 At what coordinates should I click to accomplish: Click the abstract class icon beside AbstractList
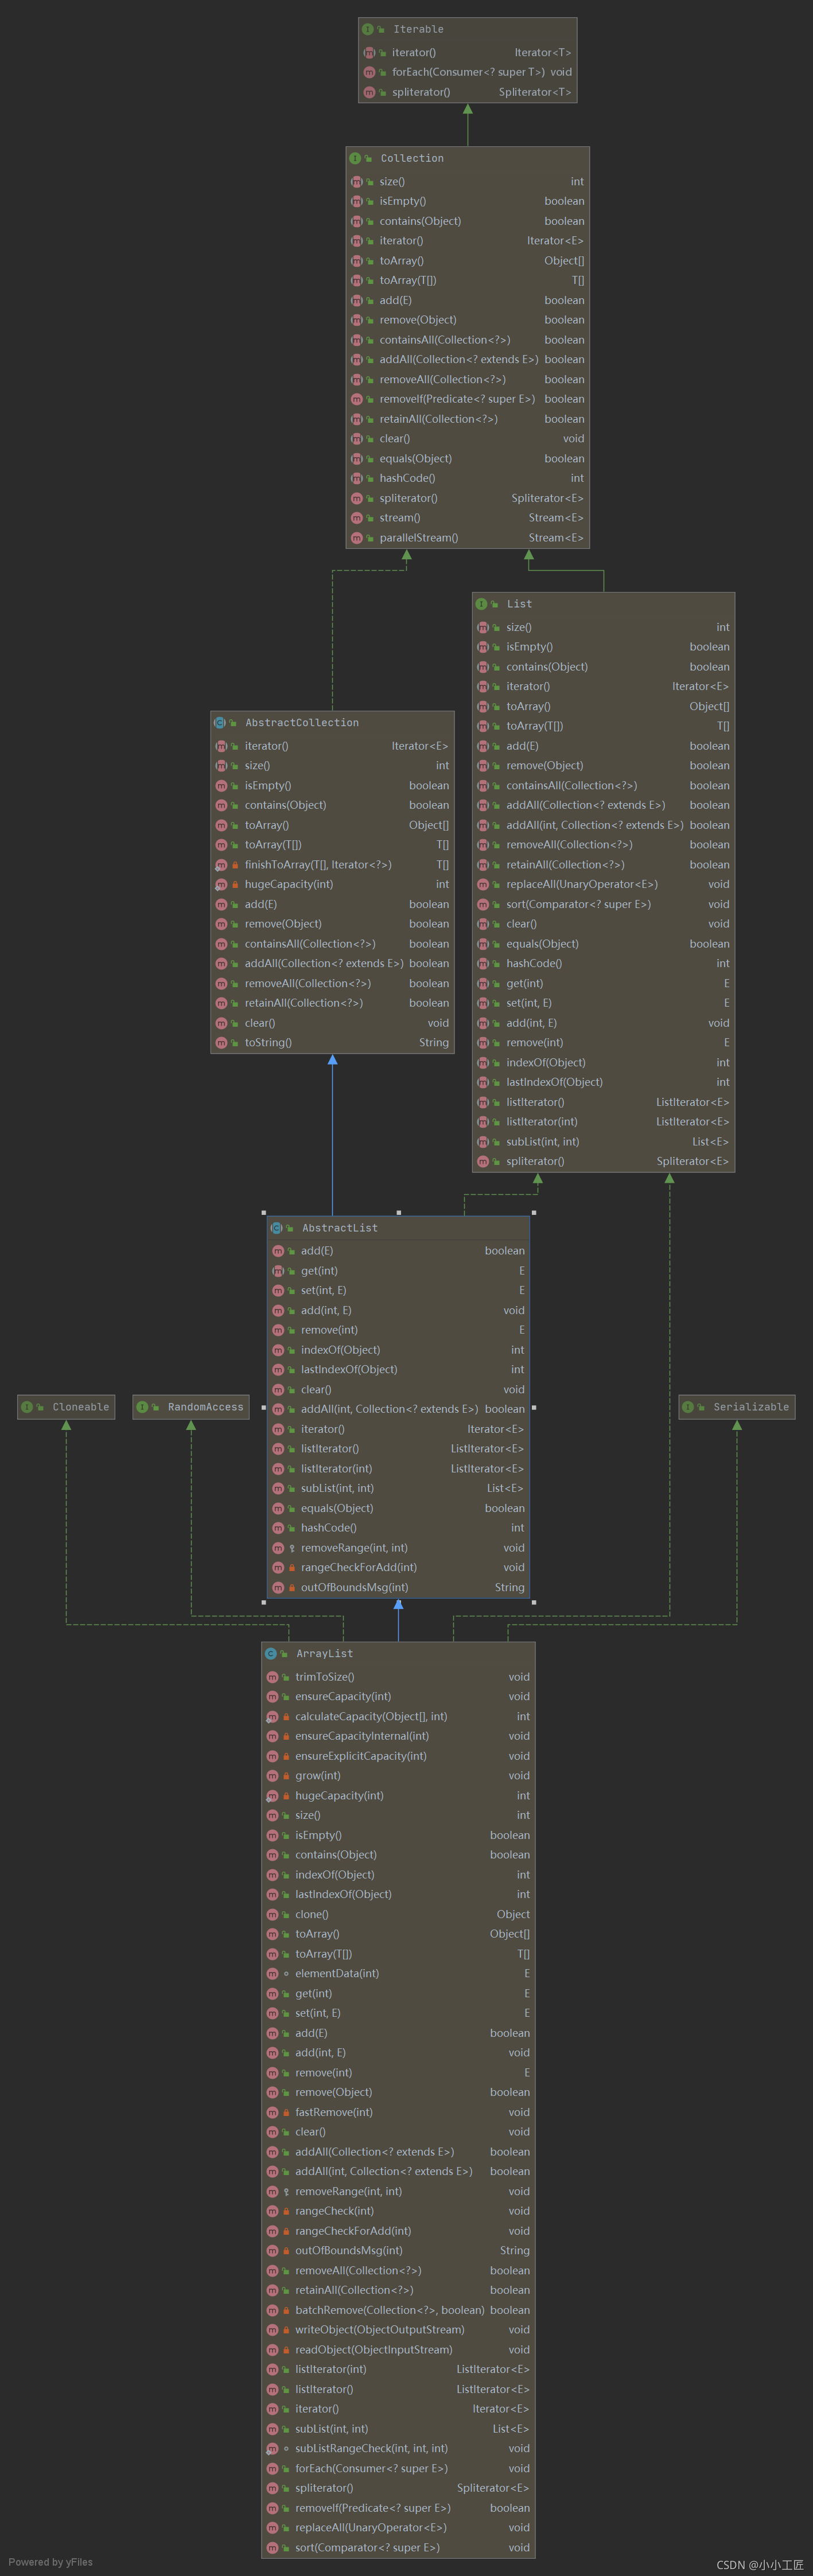coord(276,1228)
